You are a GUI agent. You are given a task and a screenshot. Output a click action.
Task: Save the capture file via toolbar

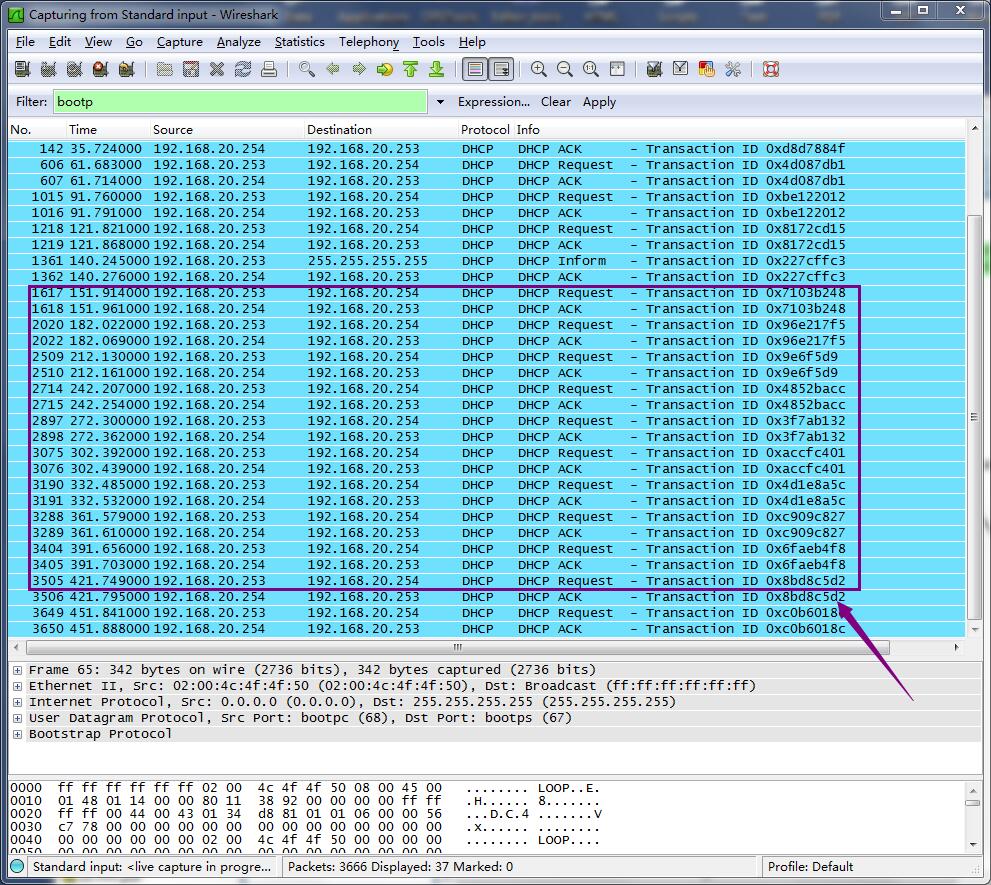click(190, 69)
